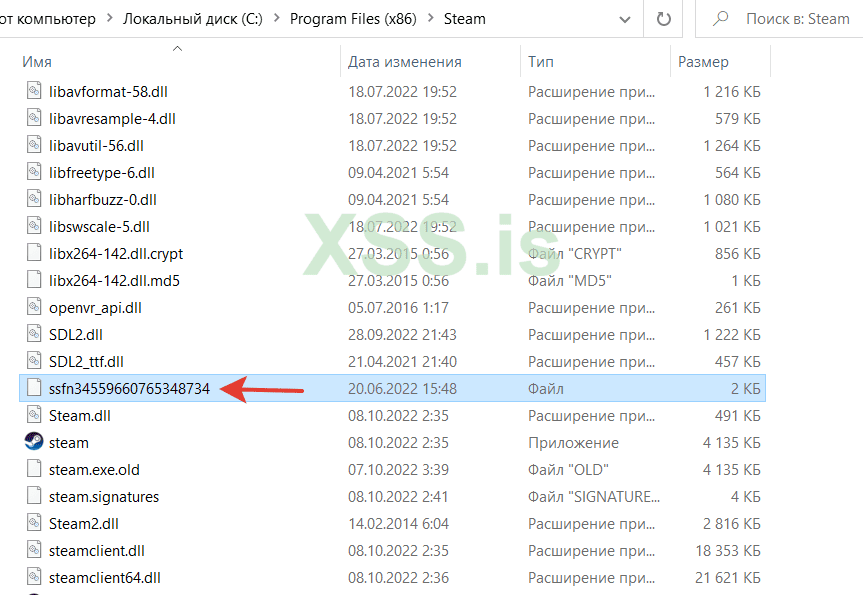Select the file name openvr_api.dll
This screenshot has width=863, height=596.
95,307
